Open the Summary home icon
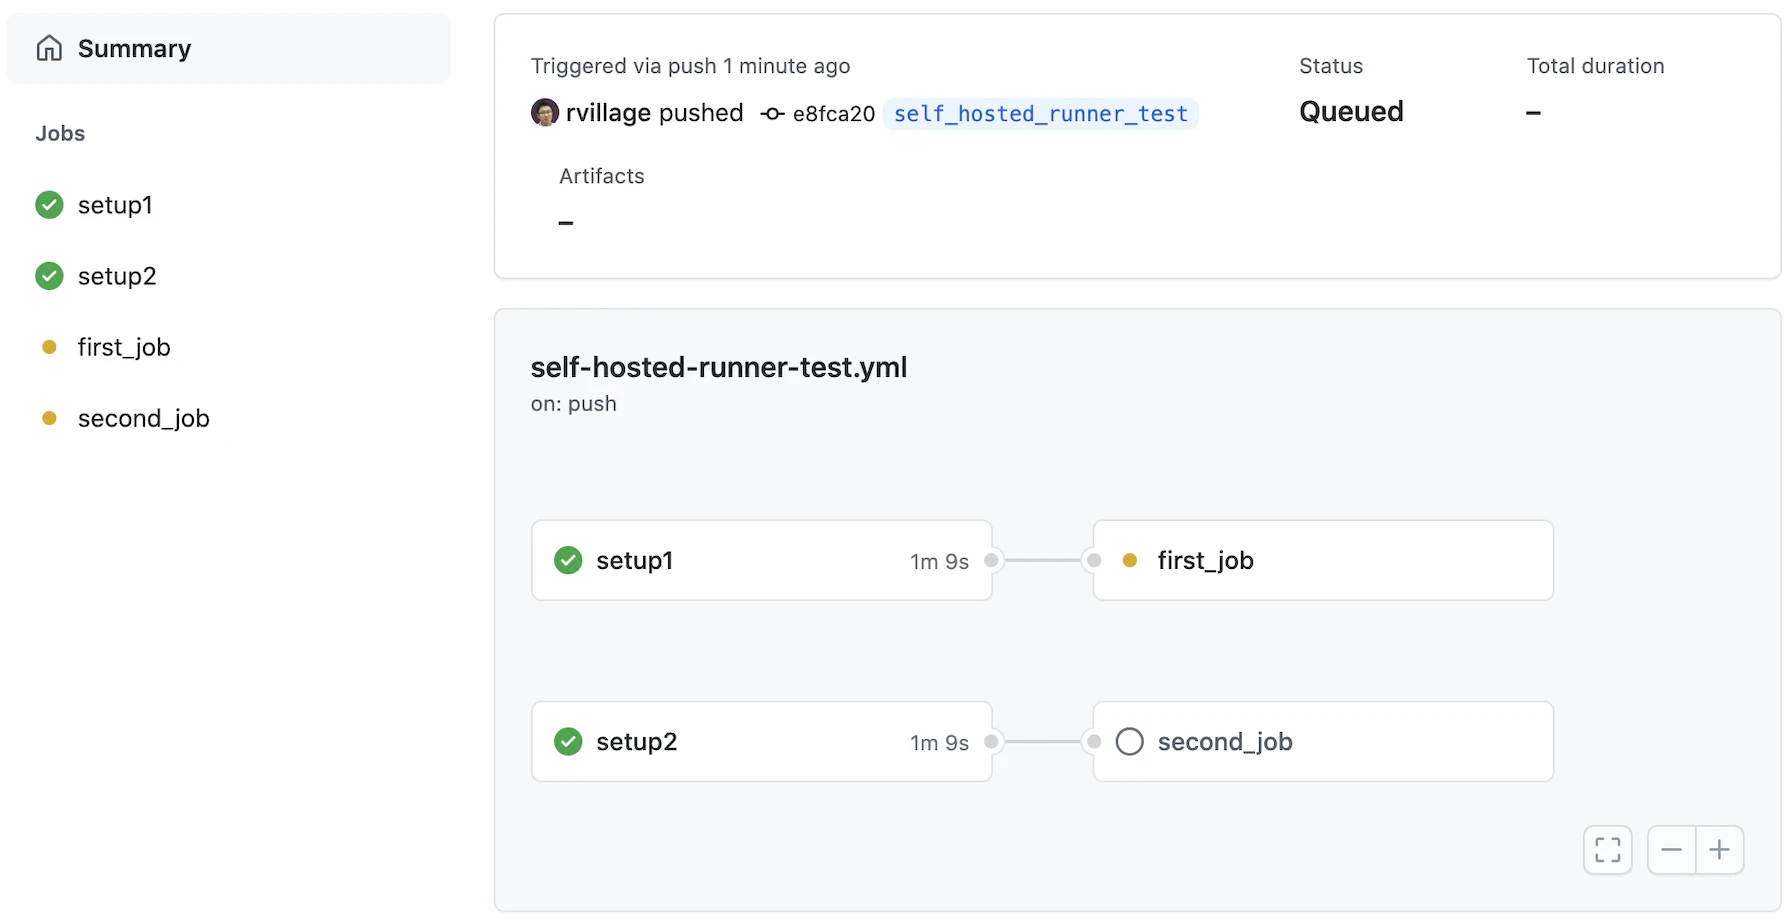The width and height of the screenshot is (1792, 924). [x=49, y=48]
